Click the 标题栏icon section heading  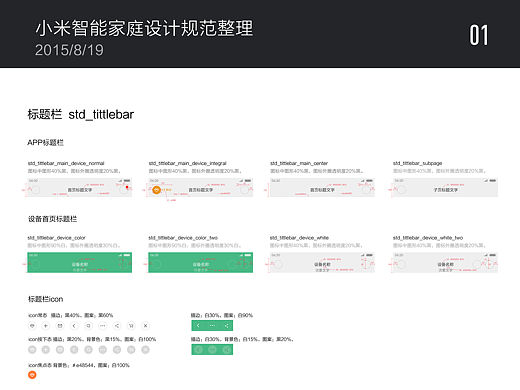pos(45,299)
